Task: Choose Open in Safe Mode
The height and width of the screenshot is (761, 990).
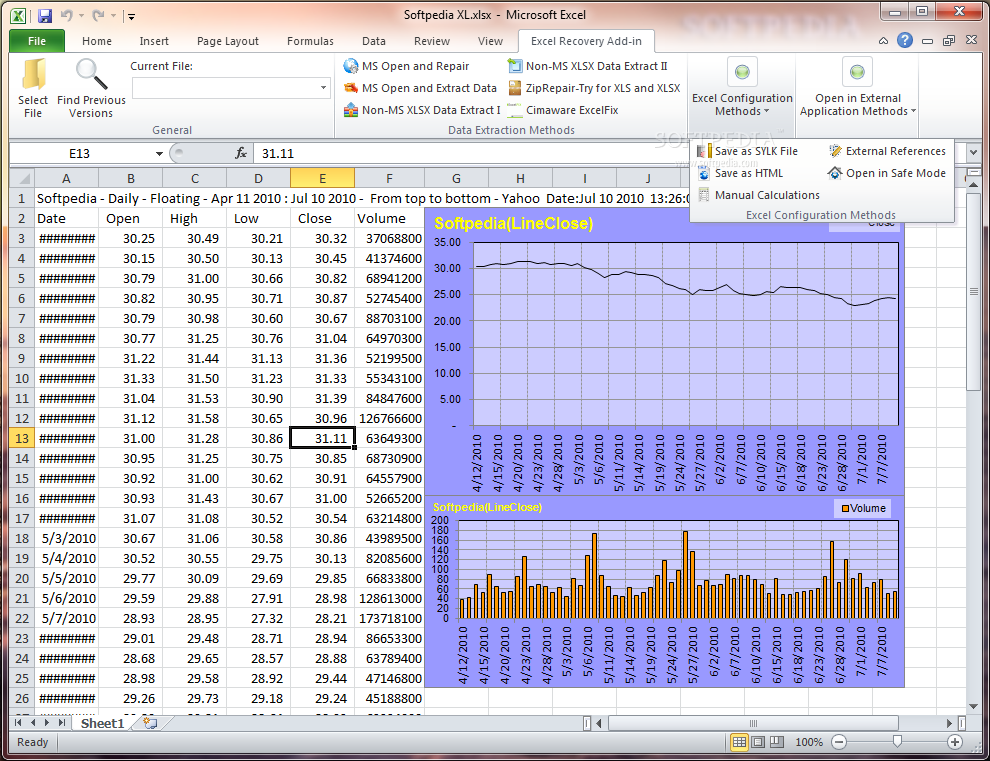Action: pyautogui.click(x=887, y=173)
